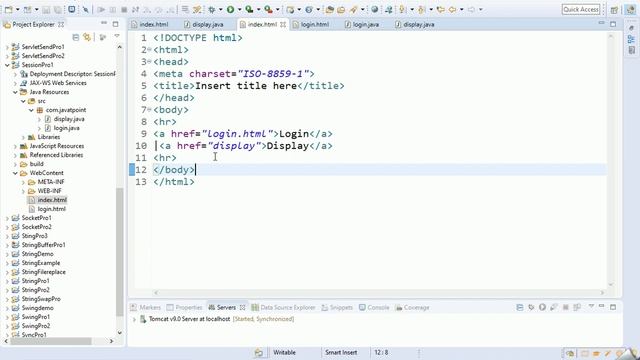
Task: Open the Data Source Explorer tab
Action: click(x=284, y=307)
